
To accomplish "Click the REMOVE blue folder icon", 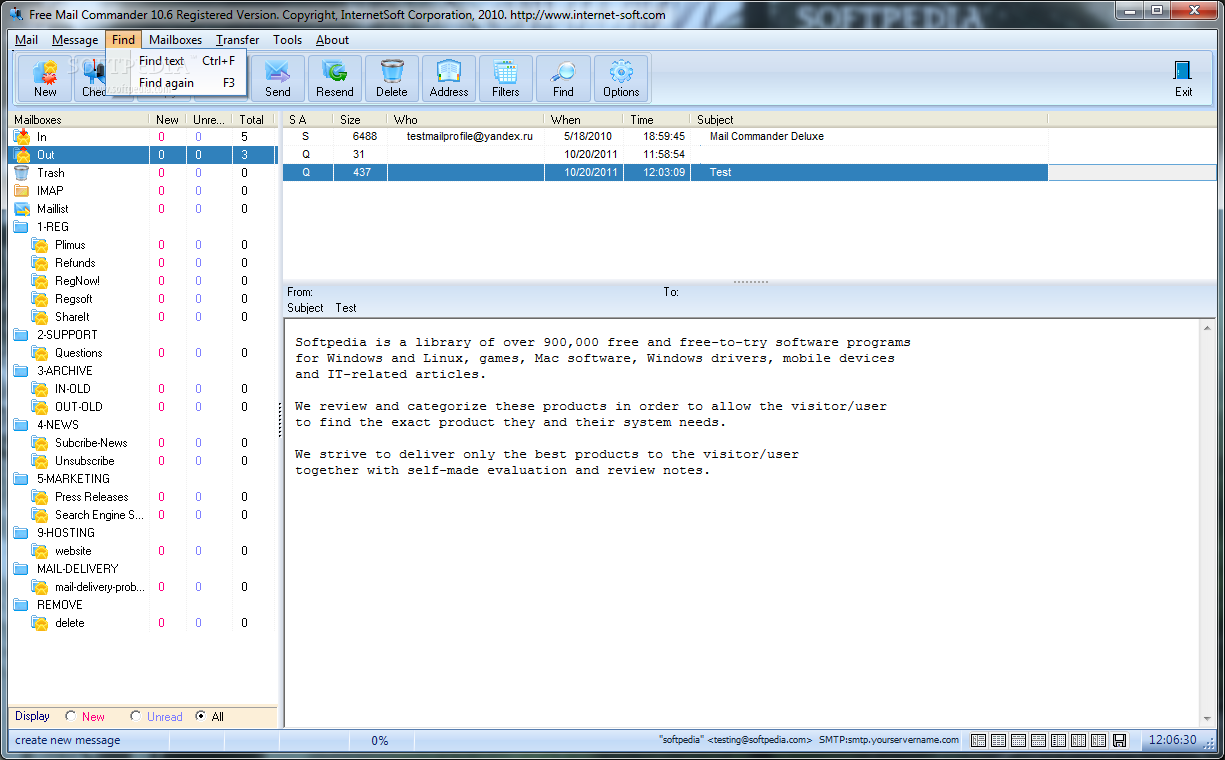I will [21, 605].
